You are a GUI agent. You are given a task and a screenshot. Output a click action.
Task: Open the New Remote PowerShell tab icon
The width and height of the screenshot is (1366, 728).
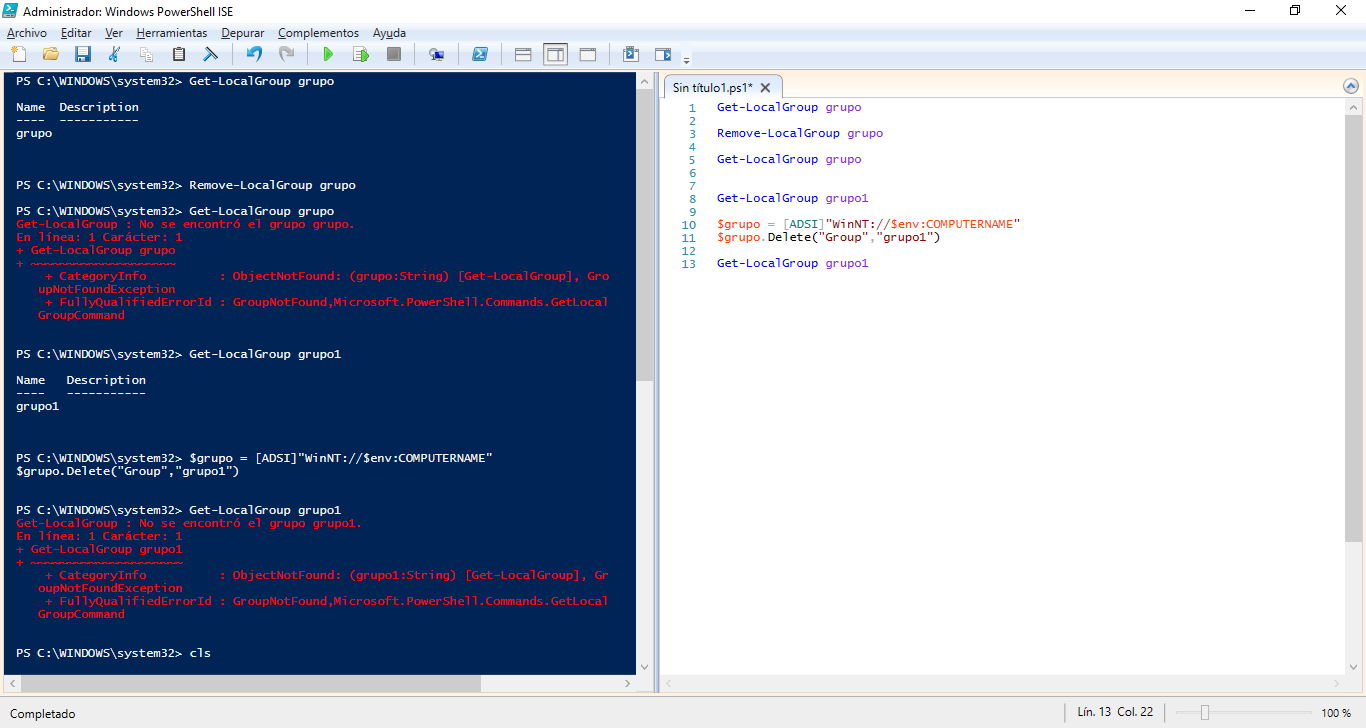click(436, 54)
